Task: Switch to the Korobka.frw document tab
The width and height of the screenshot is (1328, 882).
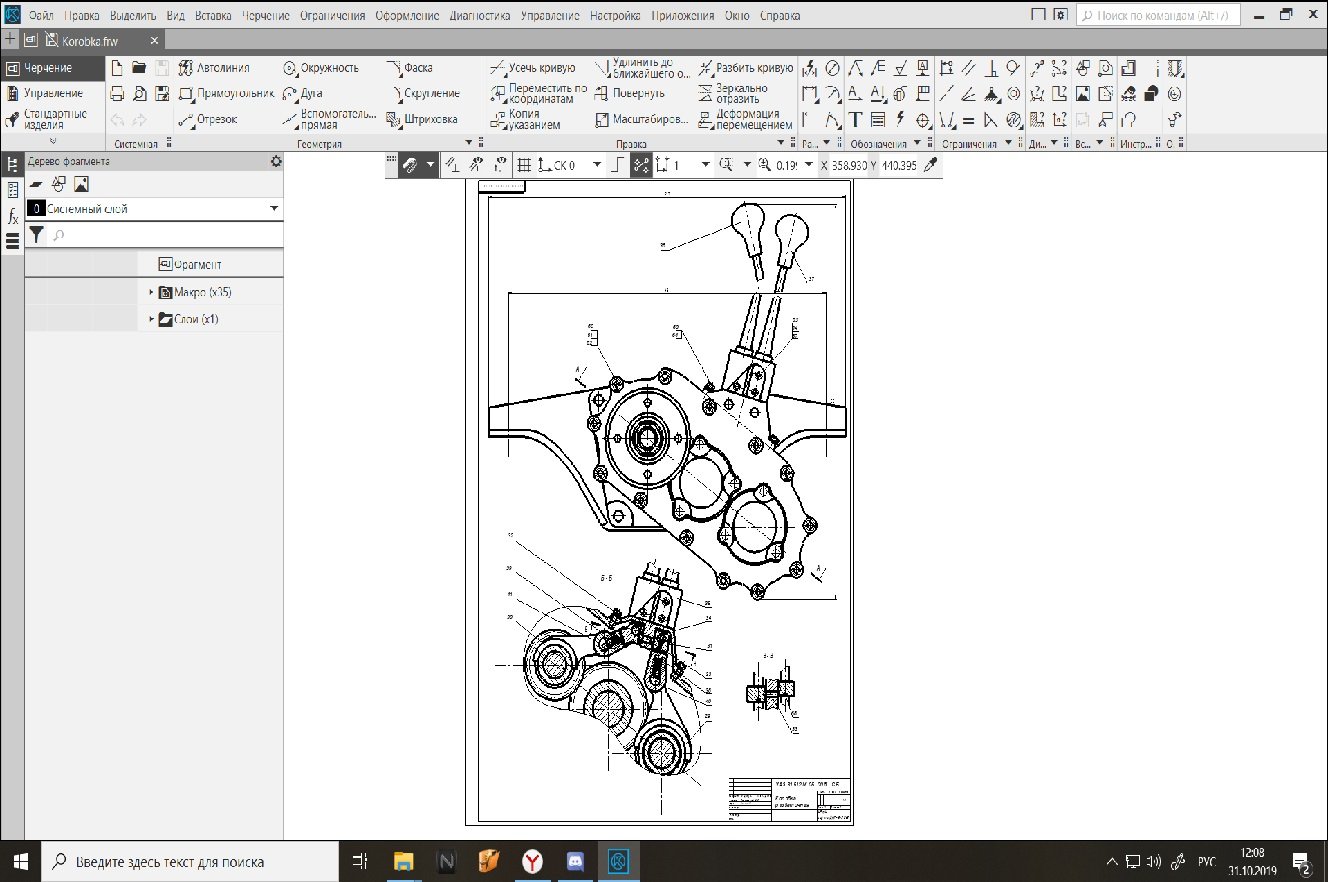Action: [88, 40]
